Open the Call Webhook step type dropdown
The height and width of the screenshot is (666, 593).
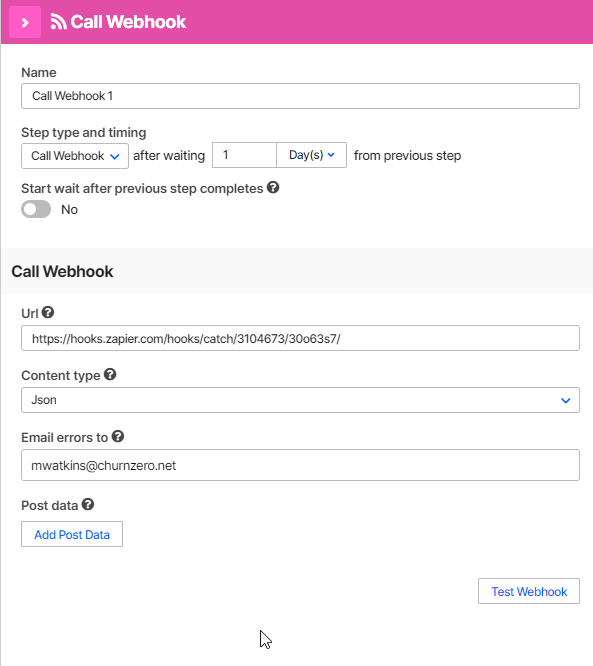(x=75, y=156)
